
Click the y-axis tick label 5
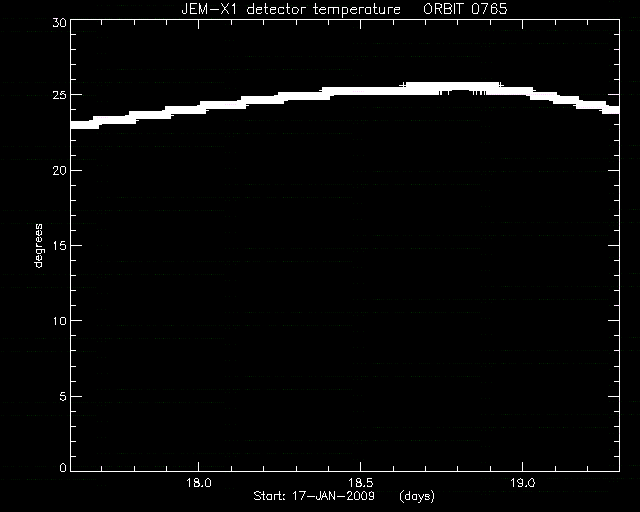pyautogui.click(x=63, y=396)
